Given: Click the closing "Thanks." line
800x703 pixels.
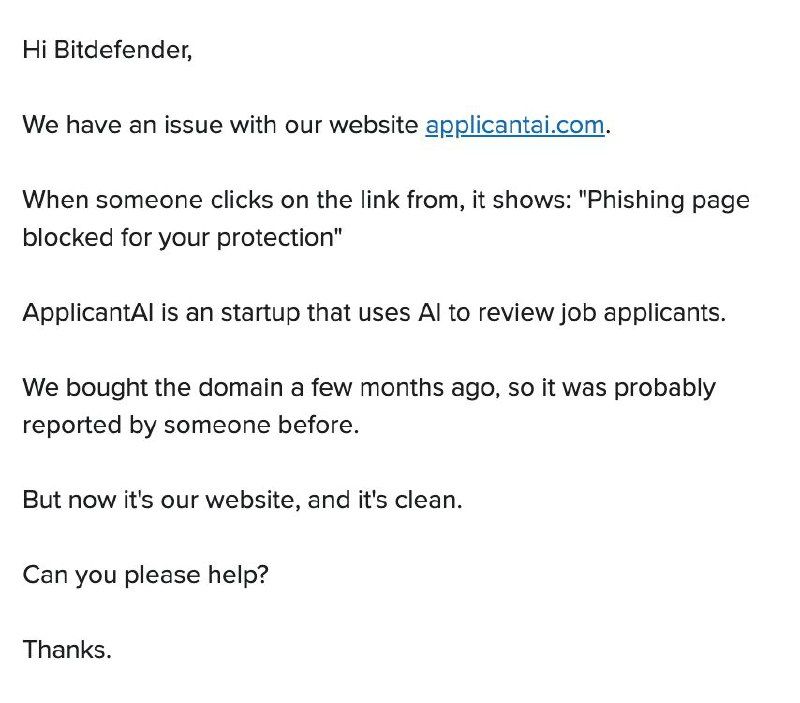Looking at the screenshot, I should click(67, 650).
